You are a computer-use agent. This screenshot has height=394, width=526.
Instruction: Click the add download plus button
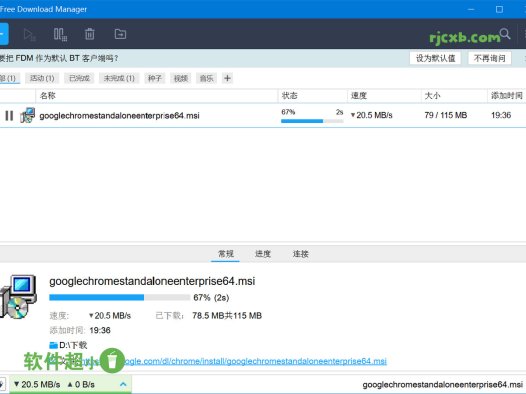(x=3, y=34)
